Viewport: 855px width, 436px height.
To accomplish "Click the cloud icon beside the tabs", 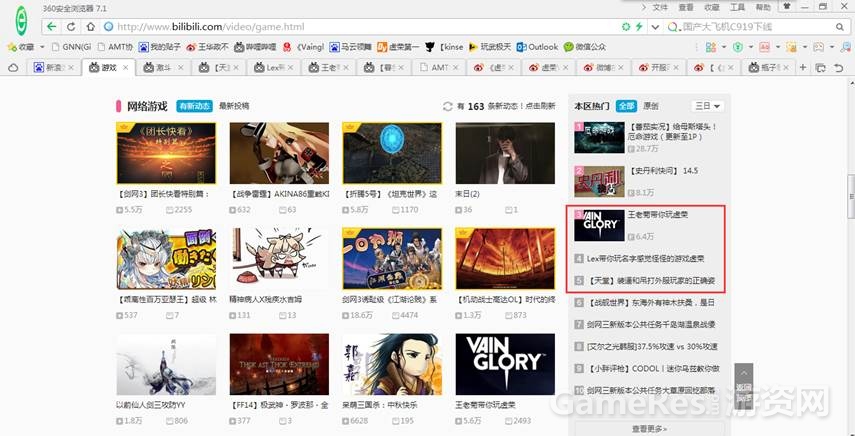I will pyautogui.click(x=13, y=68).
